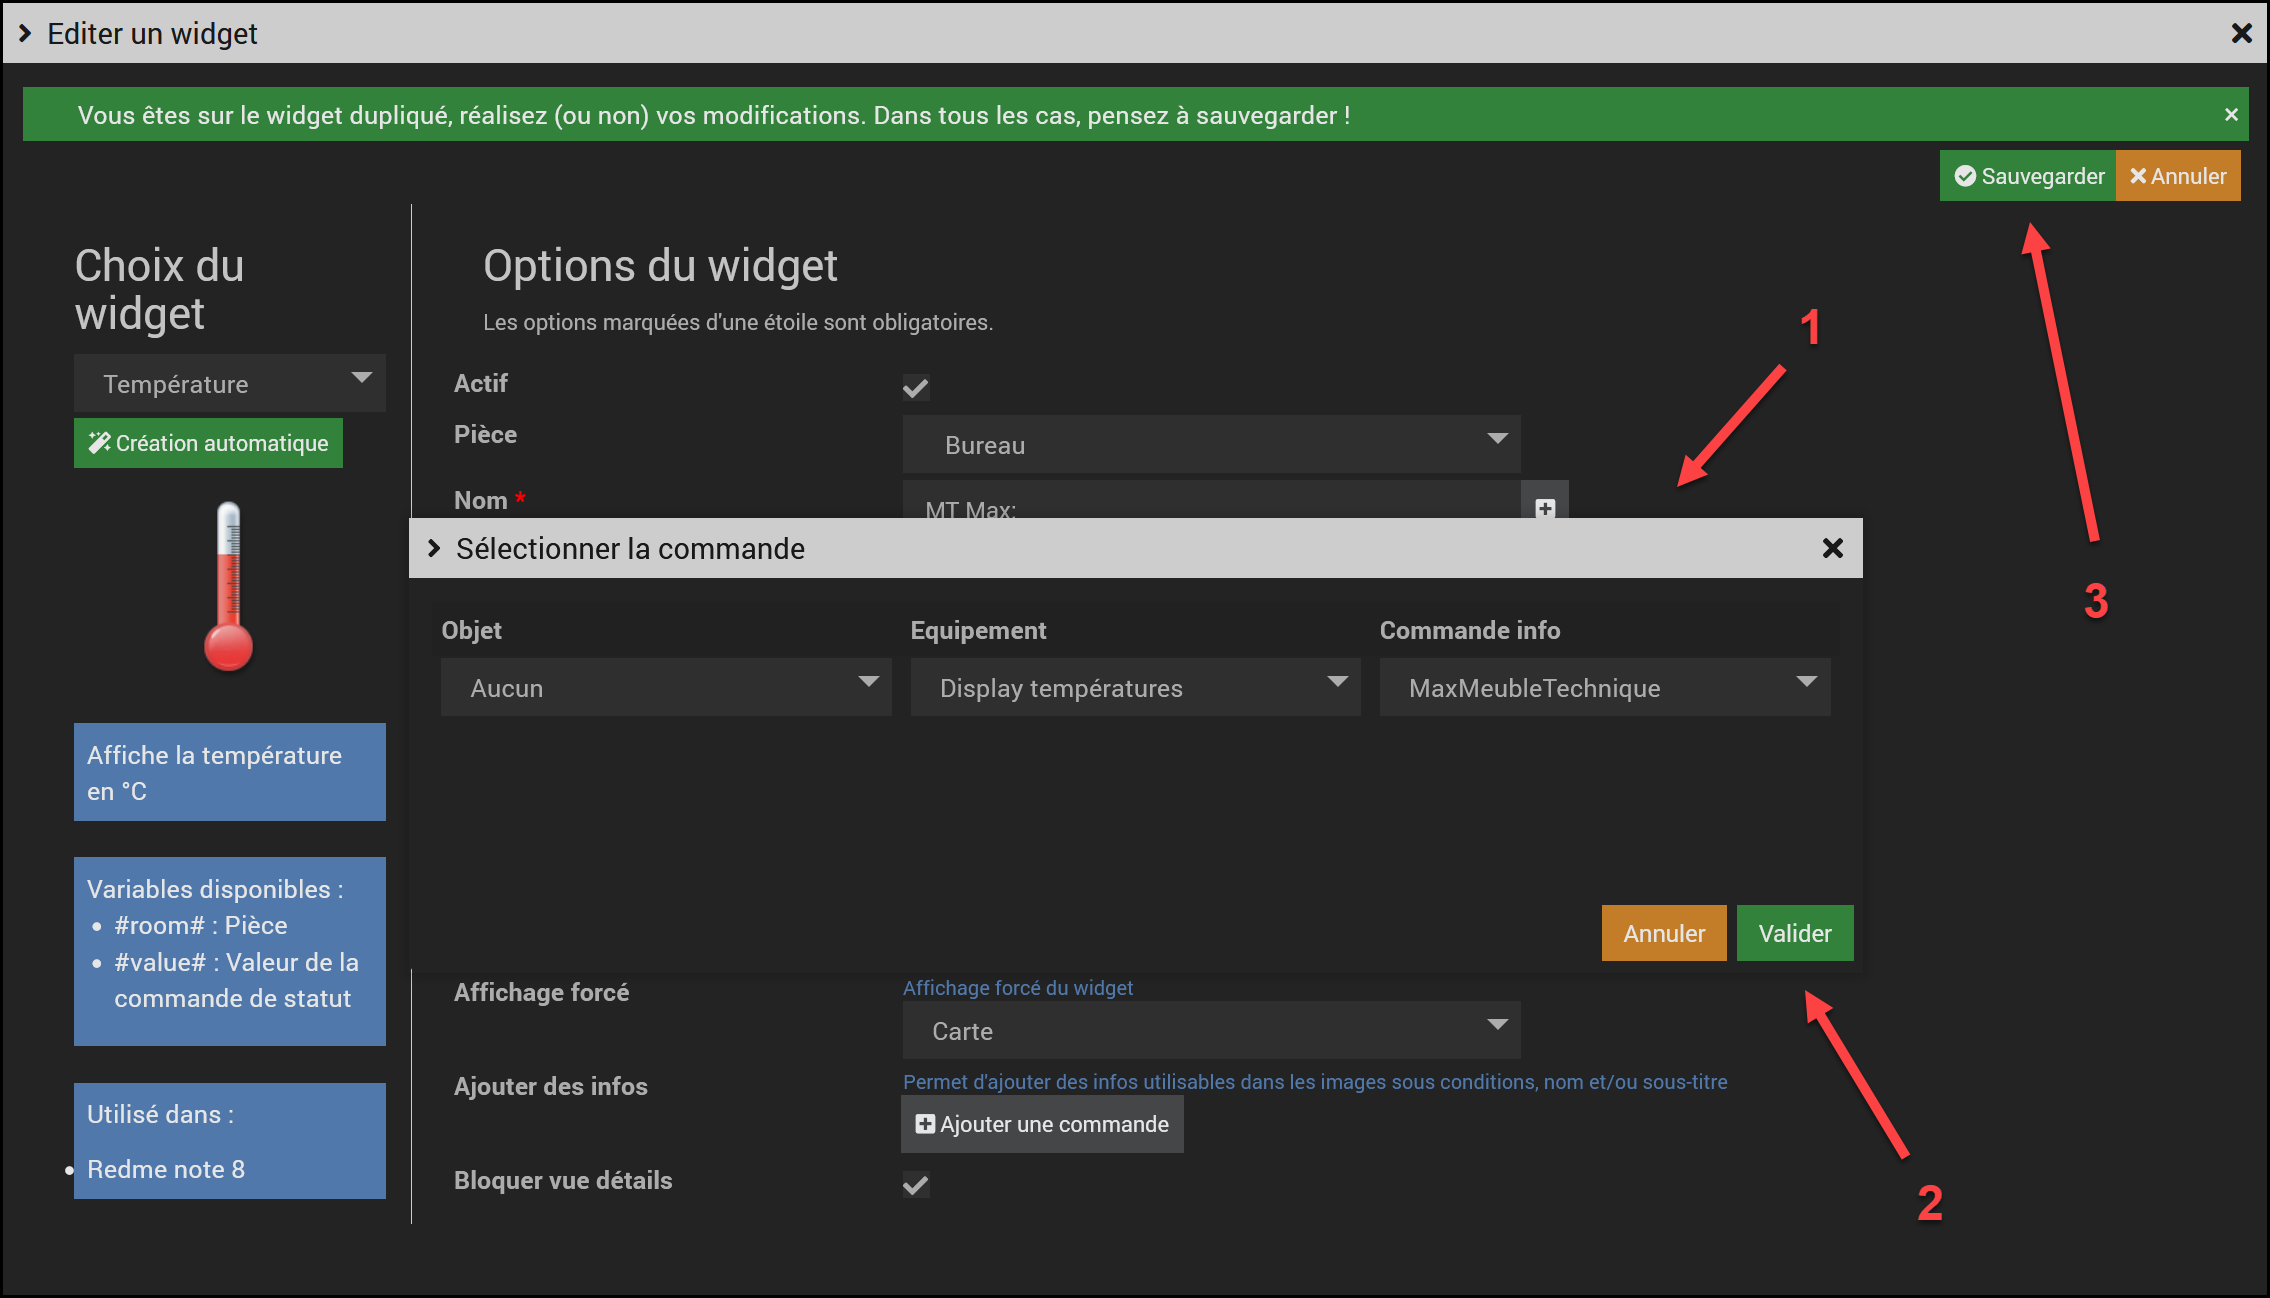Click Ajouter une commande button

[x=1042, y=1124]
